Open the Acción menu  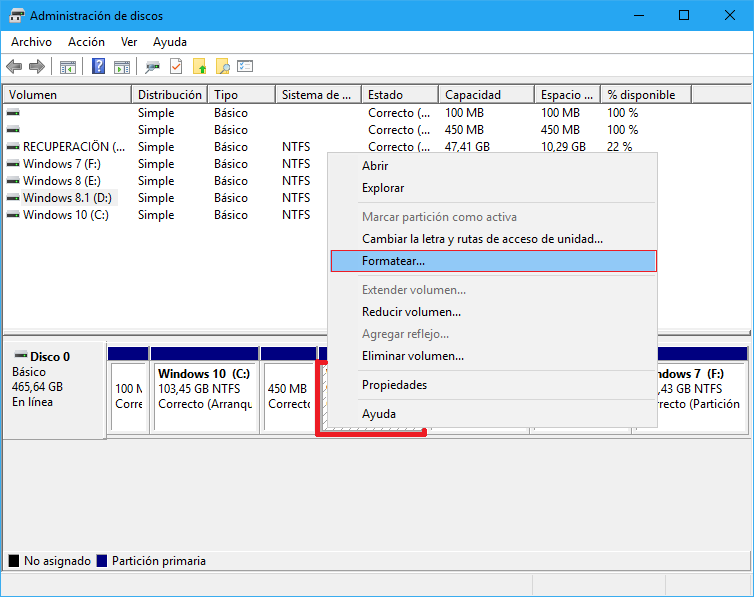point(86,42)
